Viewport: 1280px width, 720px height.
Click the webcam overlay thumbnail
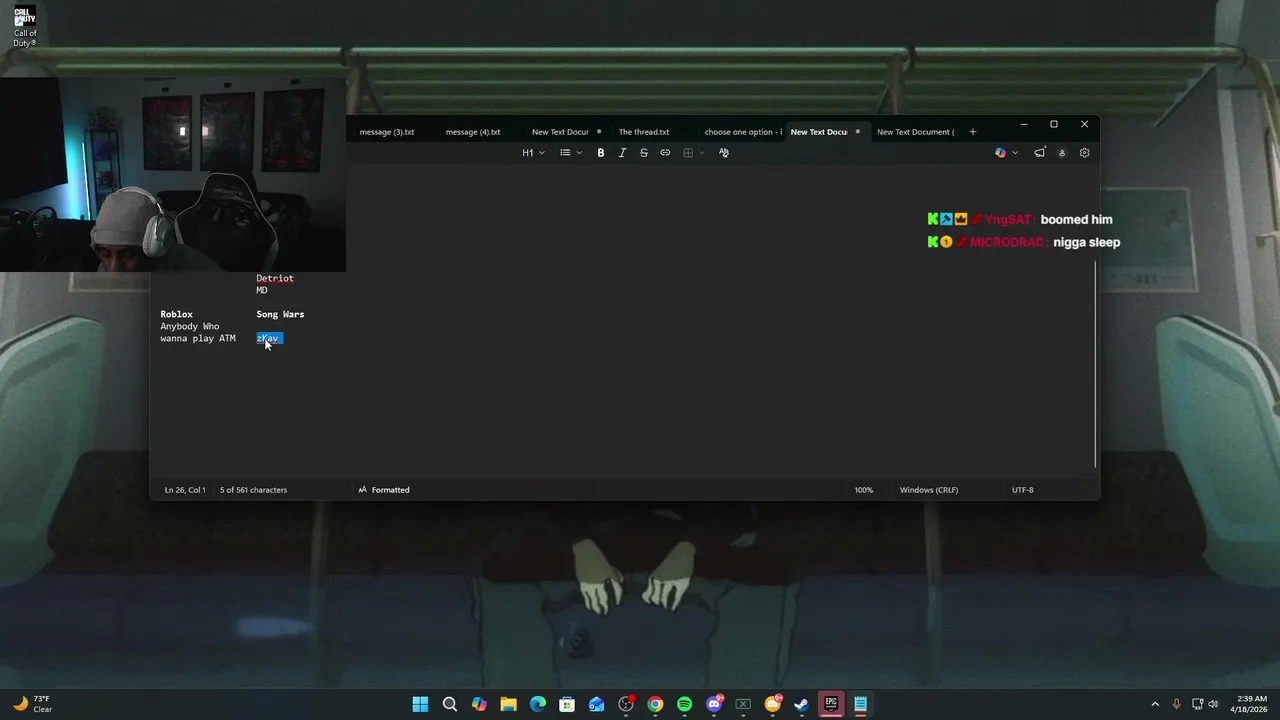coord(173,174)
